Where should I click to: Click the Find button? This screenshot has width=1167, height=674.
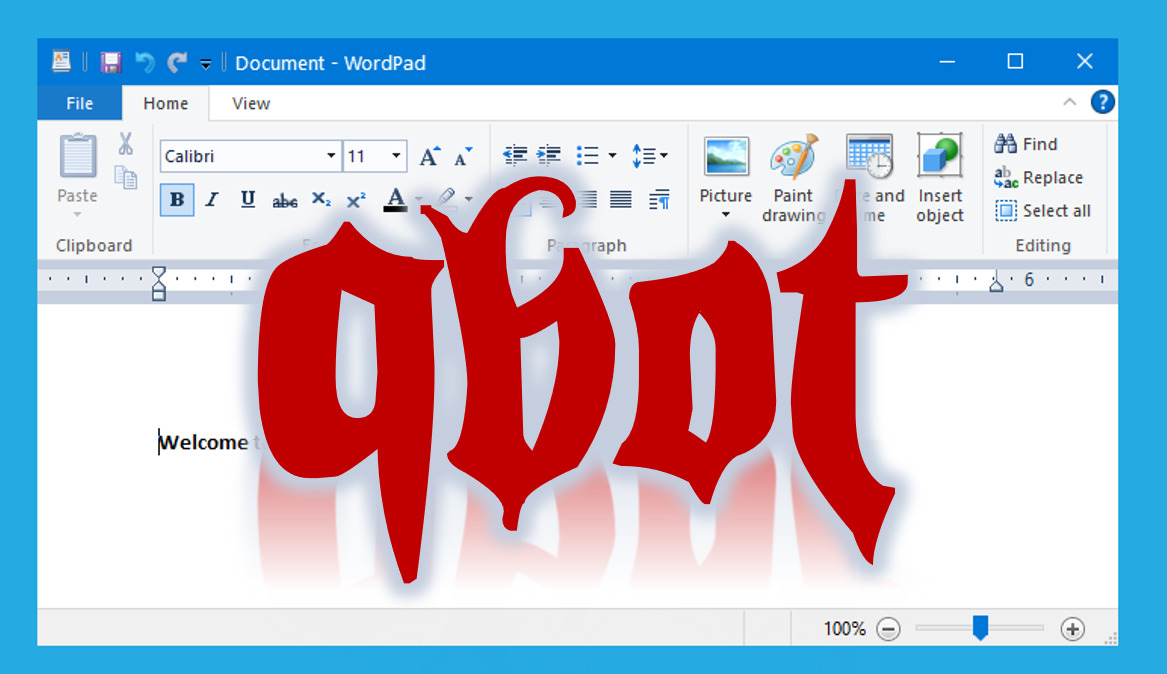point(1027,144)
